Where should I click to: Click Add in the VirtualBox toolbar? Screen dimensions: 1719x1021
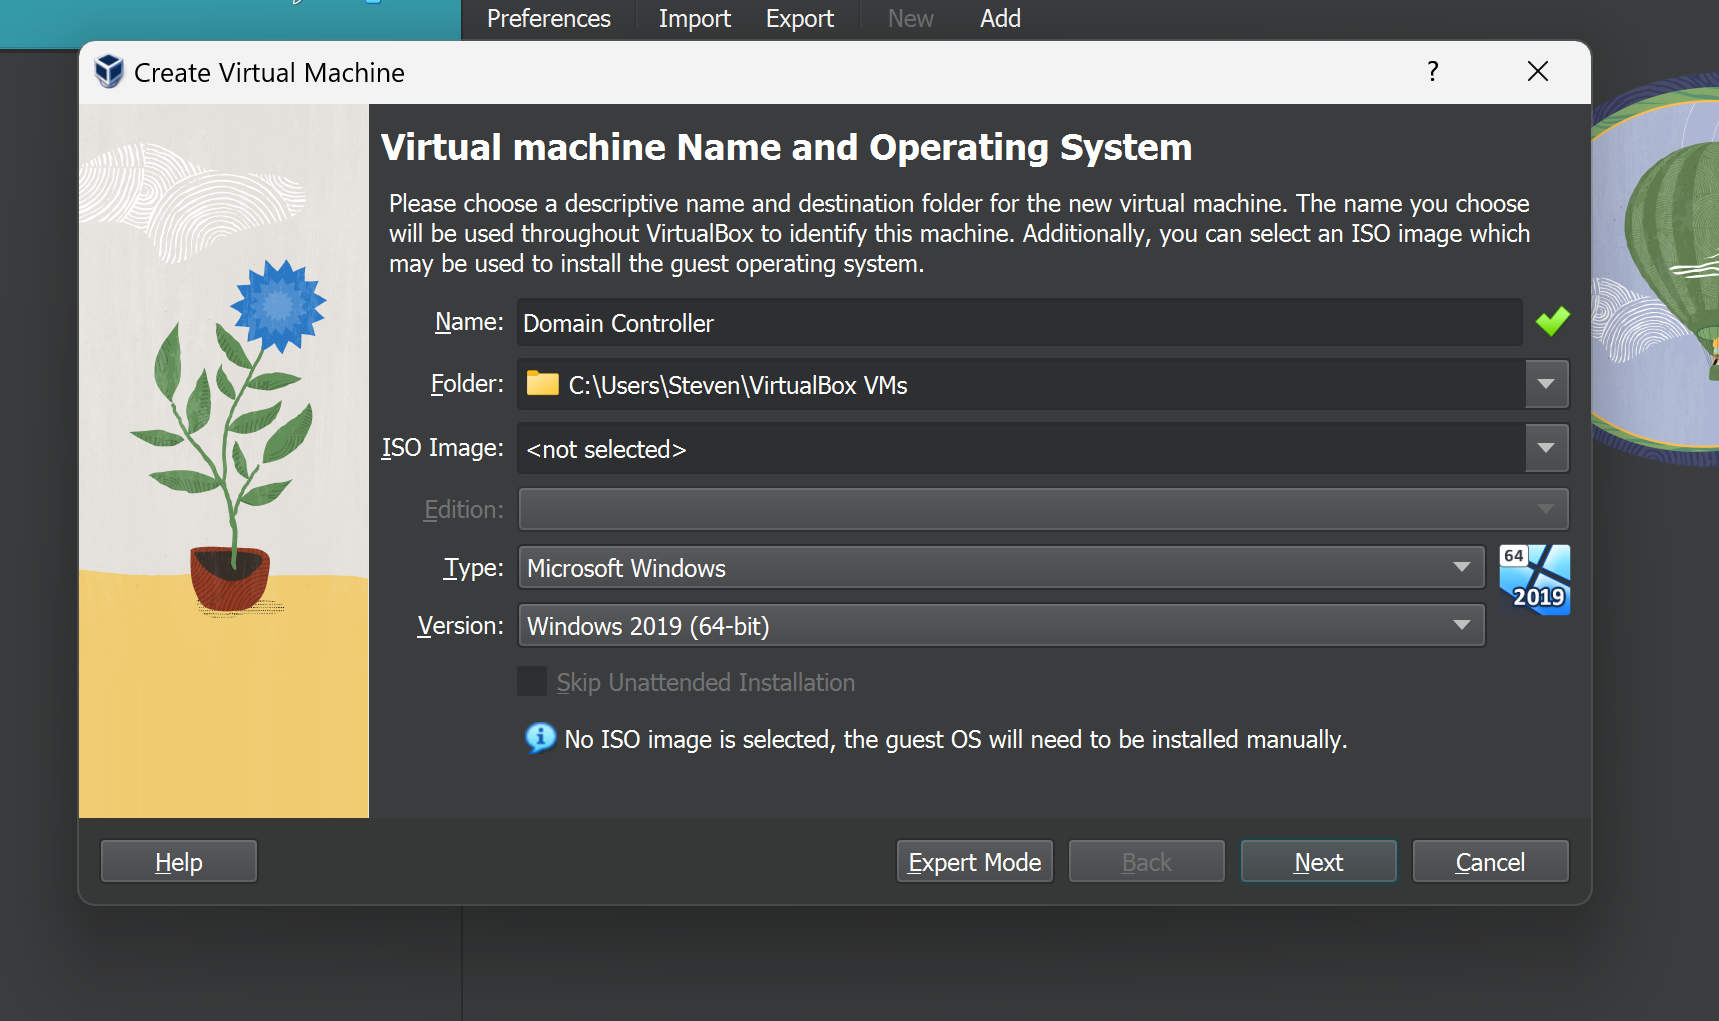tap(1000, 19)
